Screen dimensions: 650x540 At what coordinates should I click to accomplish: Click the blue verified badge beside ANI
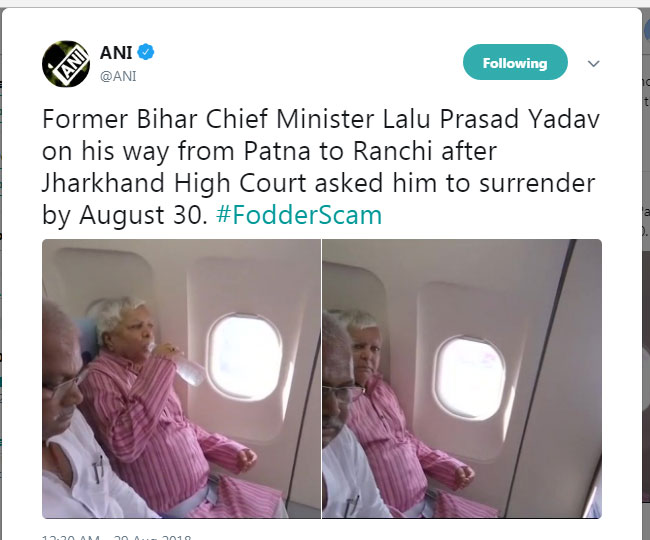[x=146, y=52]
